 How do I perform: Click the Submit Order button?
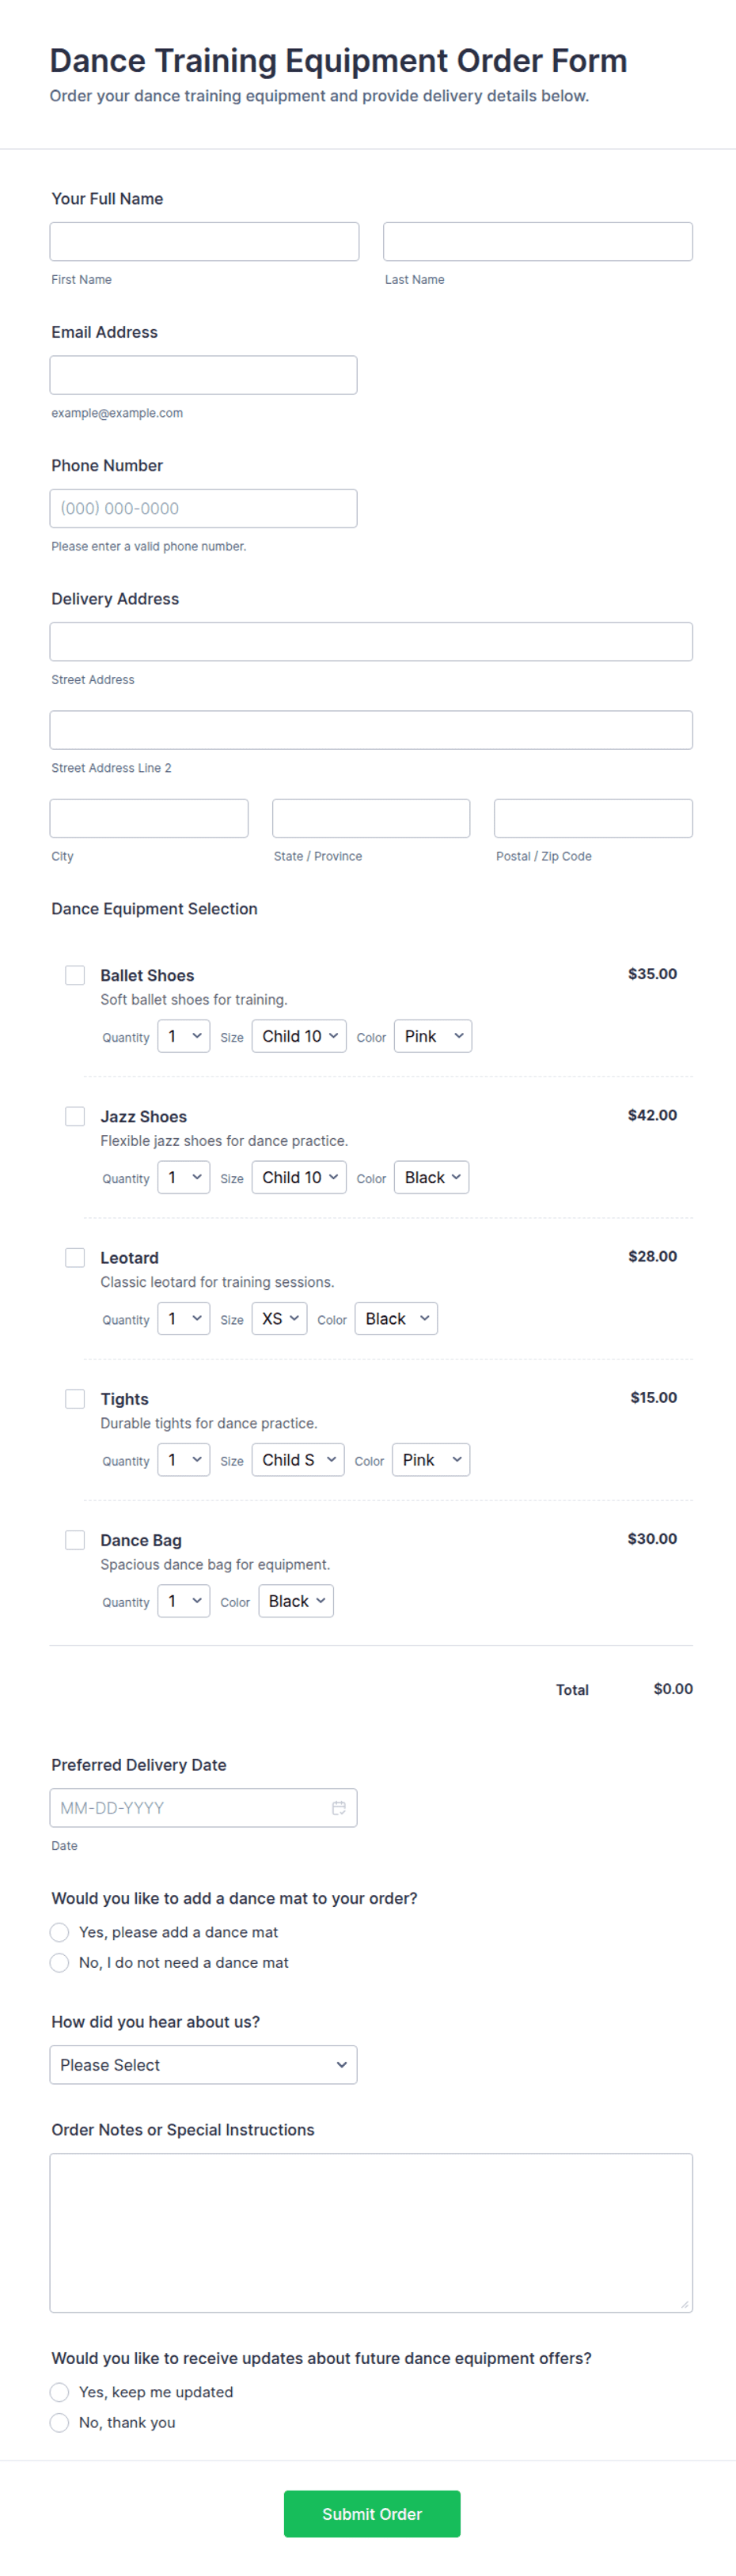pyautogui.click(x=372, y=2513)
